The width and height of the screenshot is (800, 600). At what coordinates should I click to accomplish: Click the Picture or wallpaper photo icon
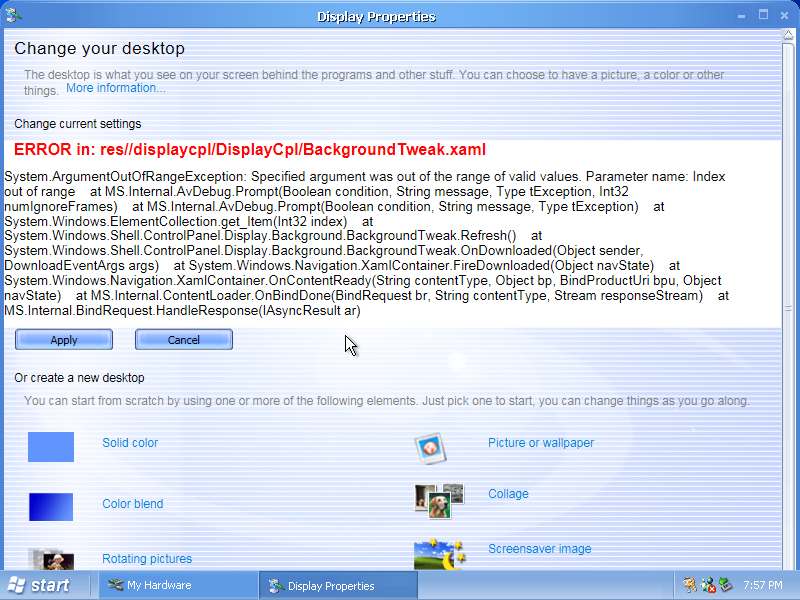(x=430, y=448)
